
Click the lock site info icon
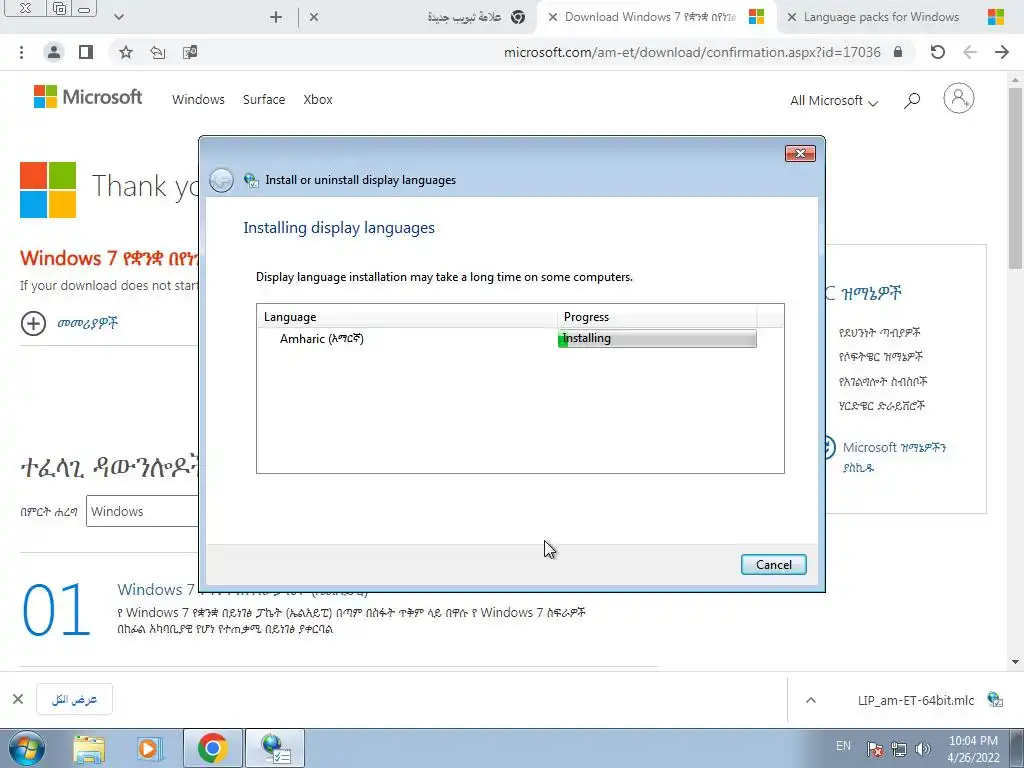898,52
